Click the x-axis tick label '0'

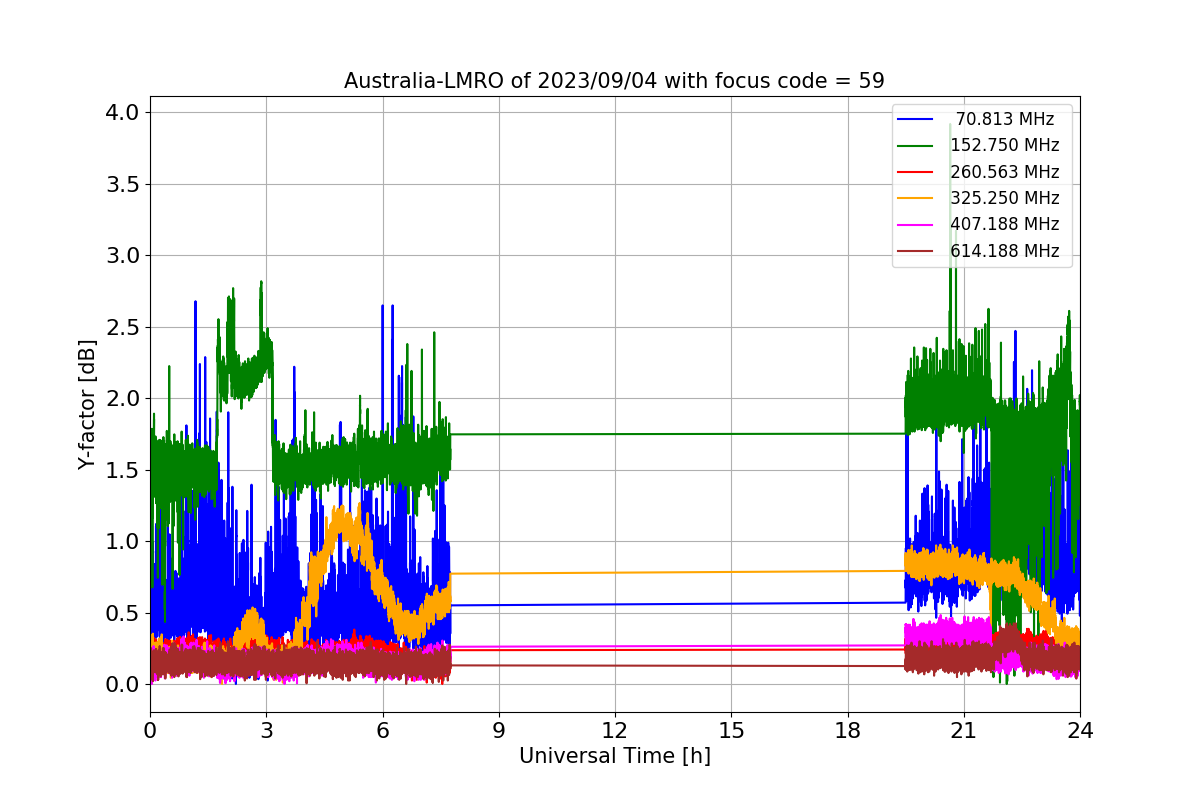[150, 730]
